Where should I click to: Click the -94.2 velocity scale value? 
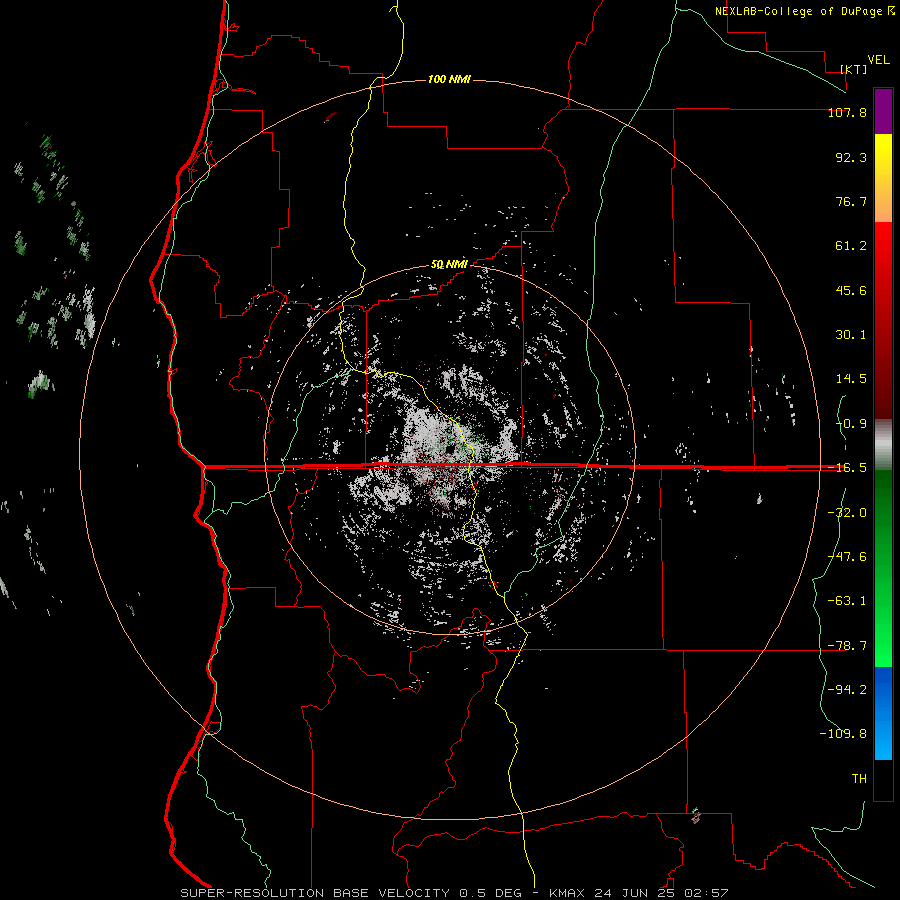click(847, 690)
